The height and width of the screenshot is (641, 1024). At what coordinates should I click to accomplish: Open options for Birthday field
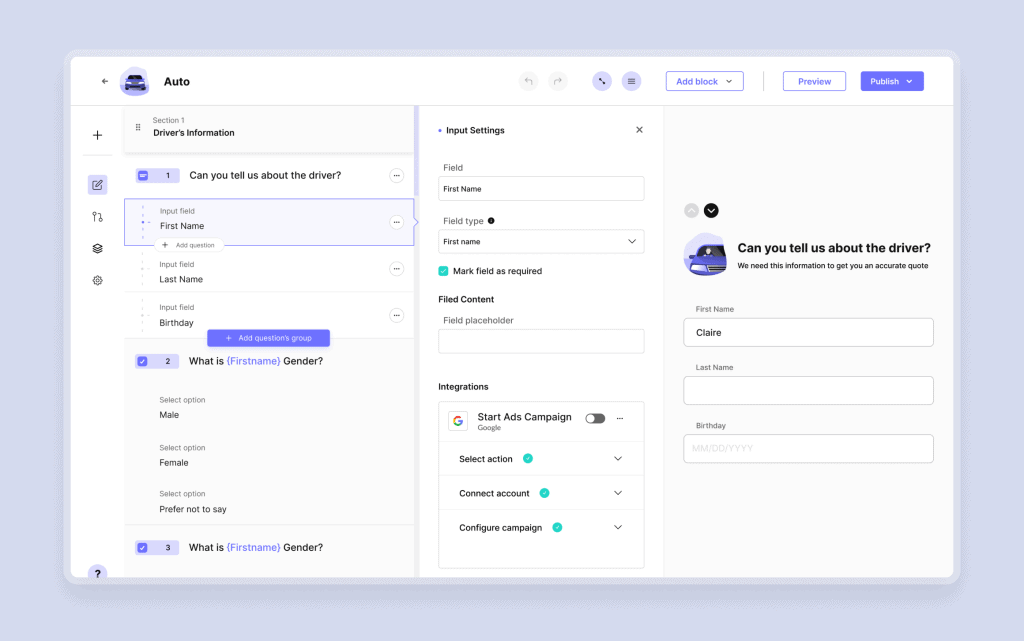(x=396, y=315)
